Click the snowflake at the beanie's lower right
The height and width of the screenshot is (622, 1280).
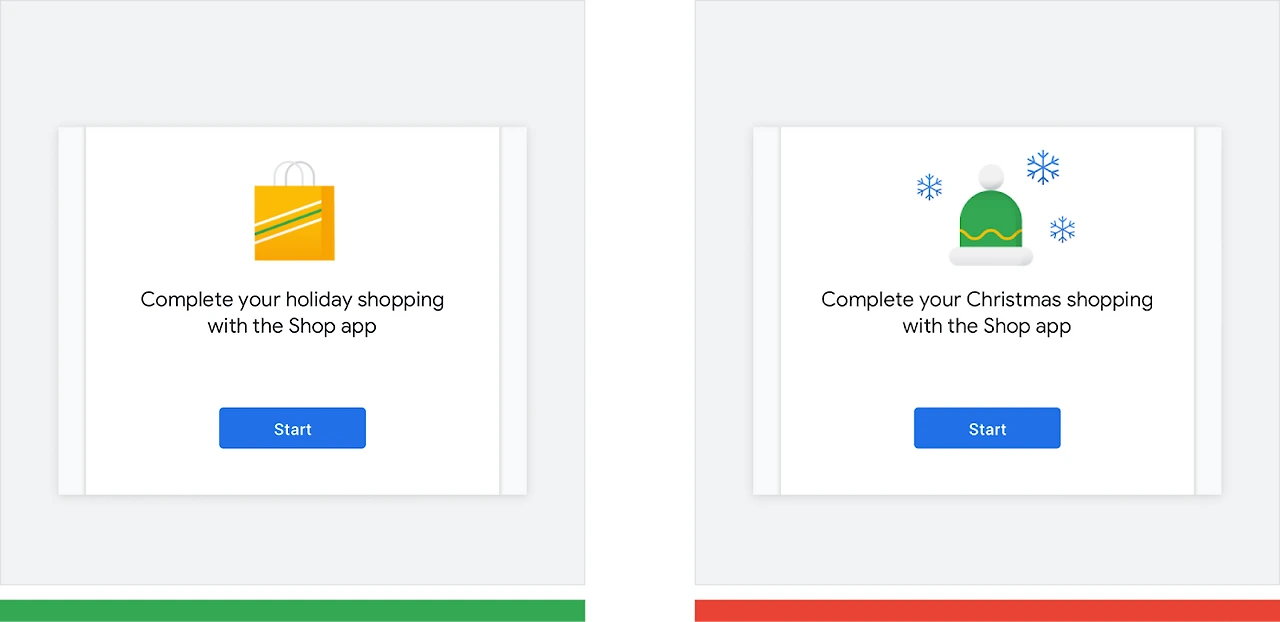point(1062,229)
